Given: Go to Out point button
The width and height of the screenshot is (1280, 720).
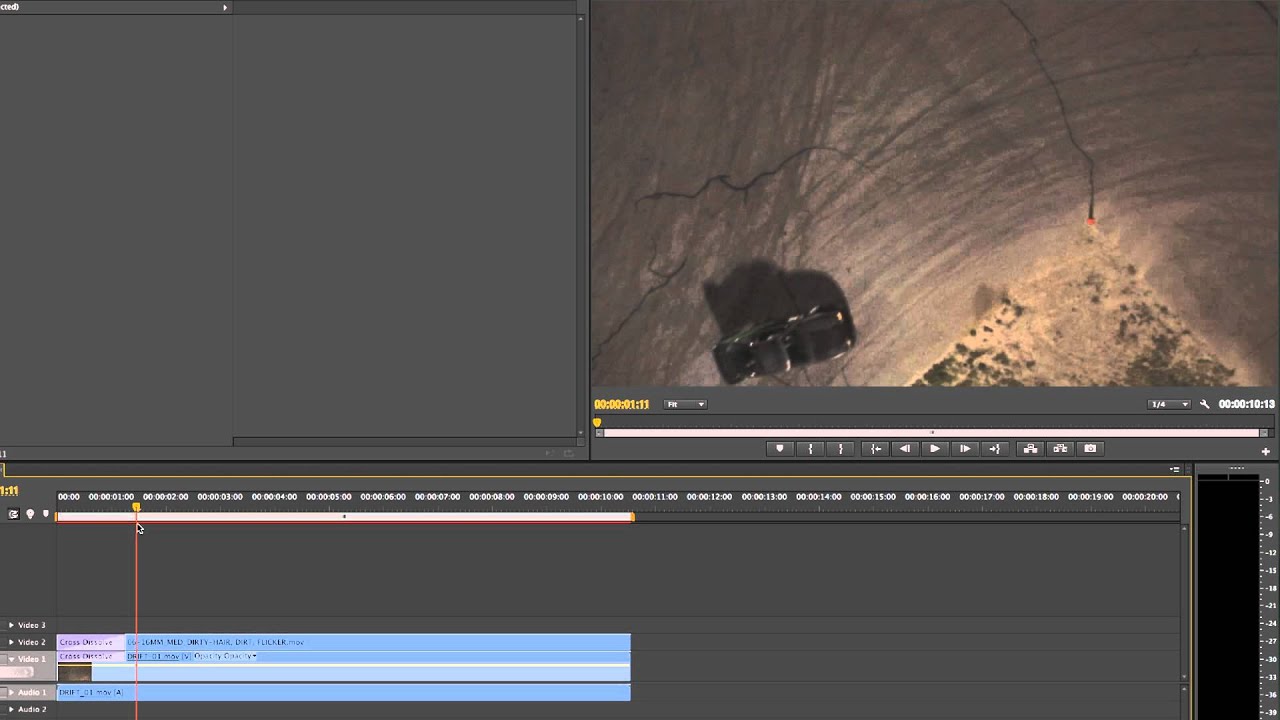Looking at the screenshot, I should [995, 449].
